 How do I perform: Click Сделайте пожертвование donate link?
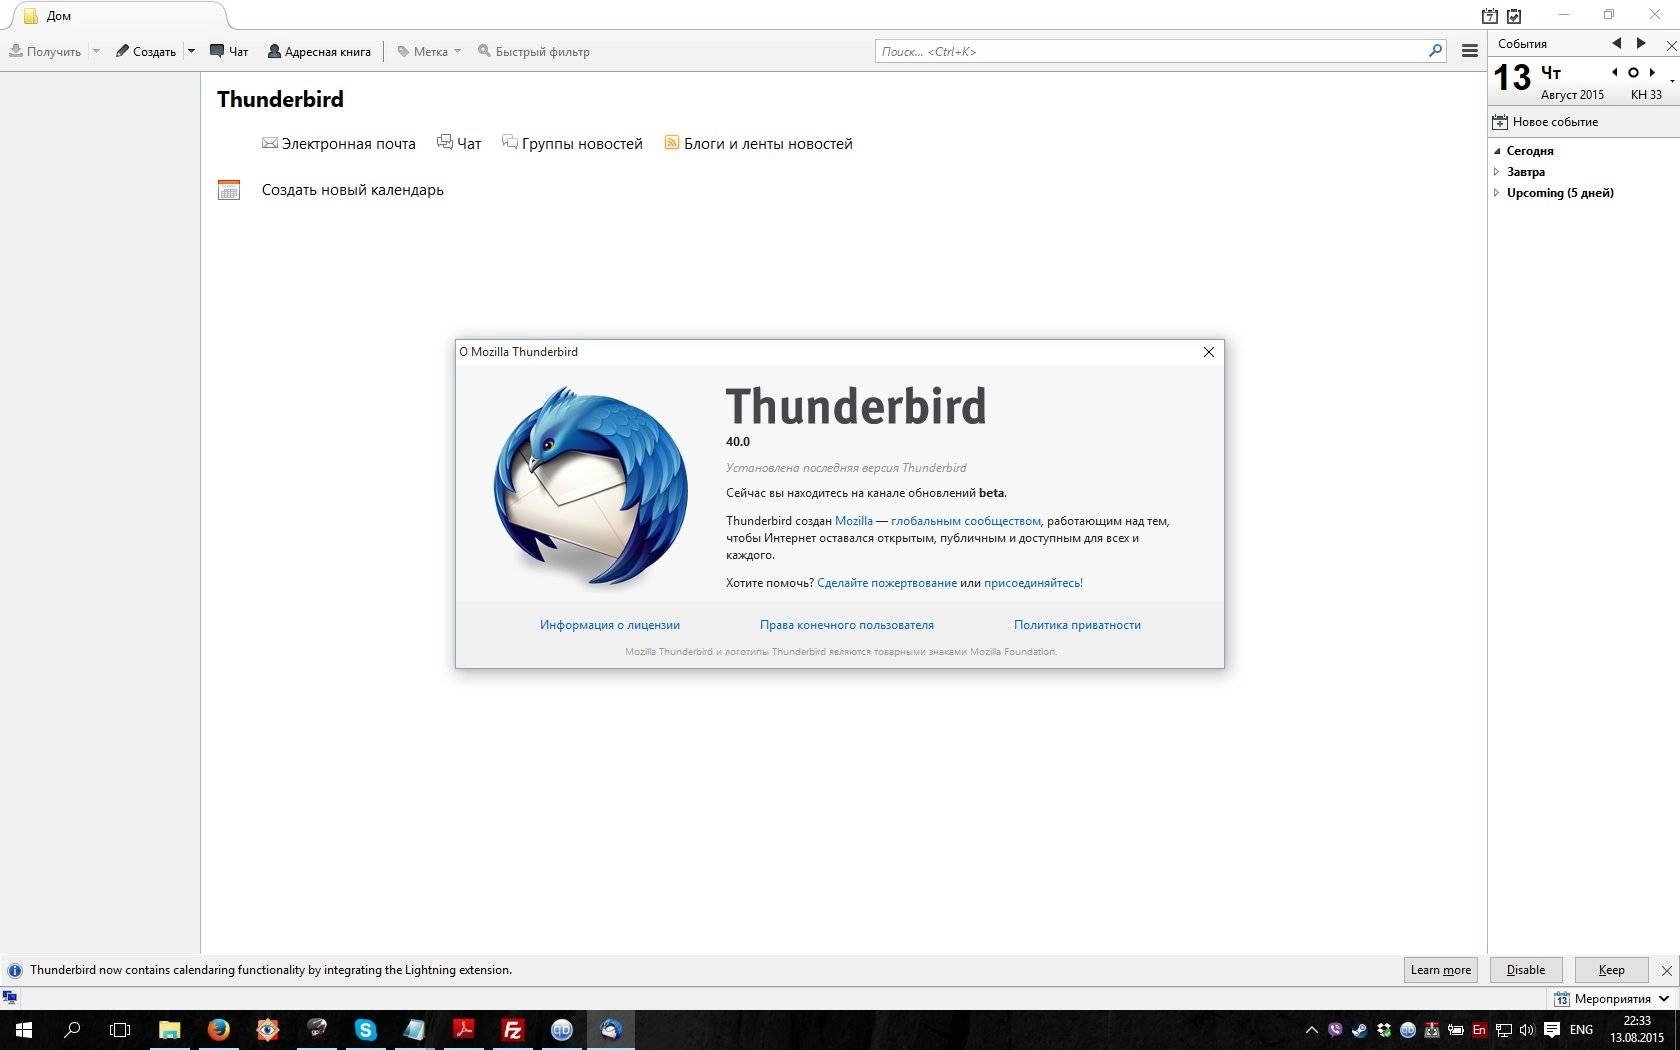point(887,583)
